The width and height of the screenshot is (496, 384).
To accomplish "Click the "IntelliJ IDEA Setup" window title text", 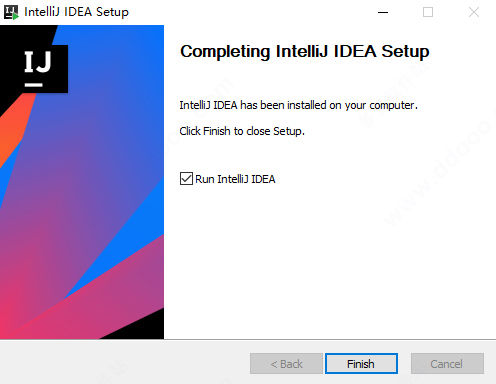I will tap(77, 12).
